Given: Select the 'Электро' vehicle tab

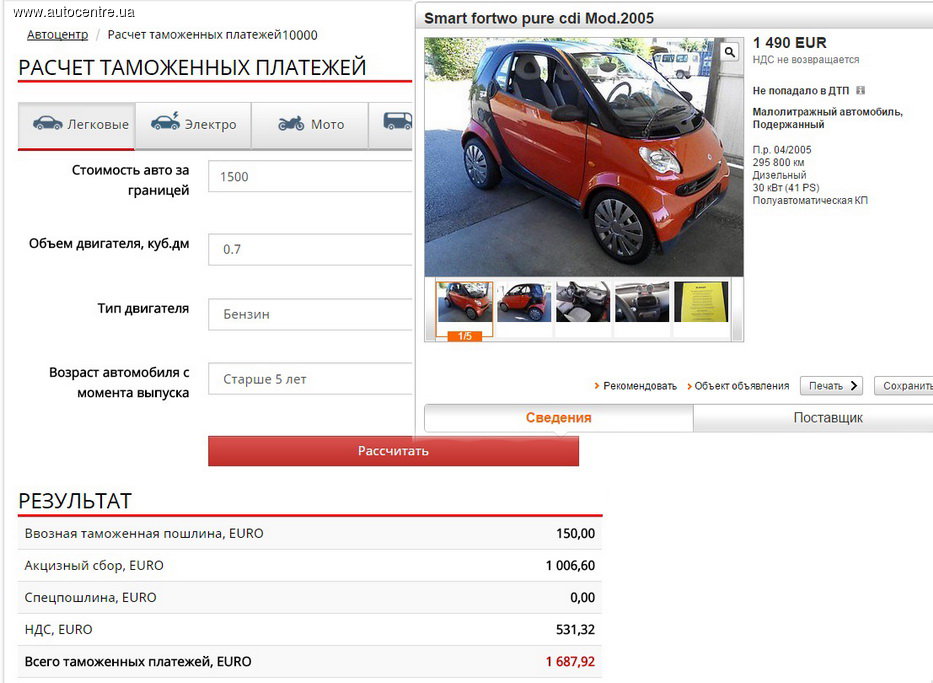Looking at the screenshot, I should pyautogui.click(x=193, y=125).
